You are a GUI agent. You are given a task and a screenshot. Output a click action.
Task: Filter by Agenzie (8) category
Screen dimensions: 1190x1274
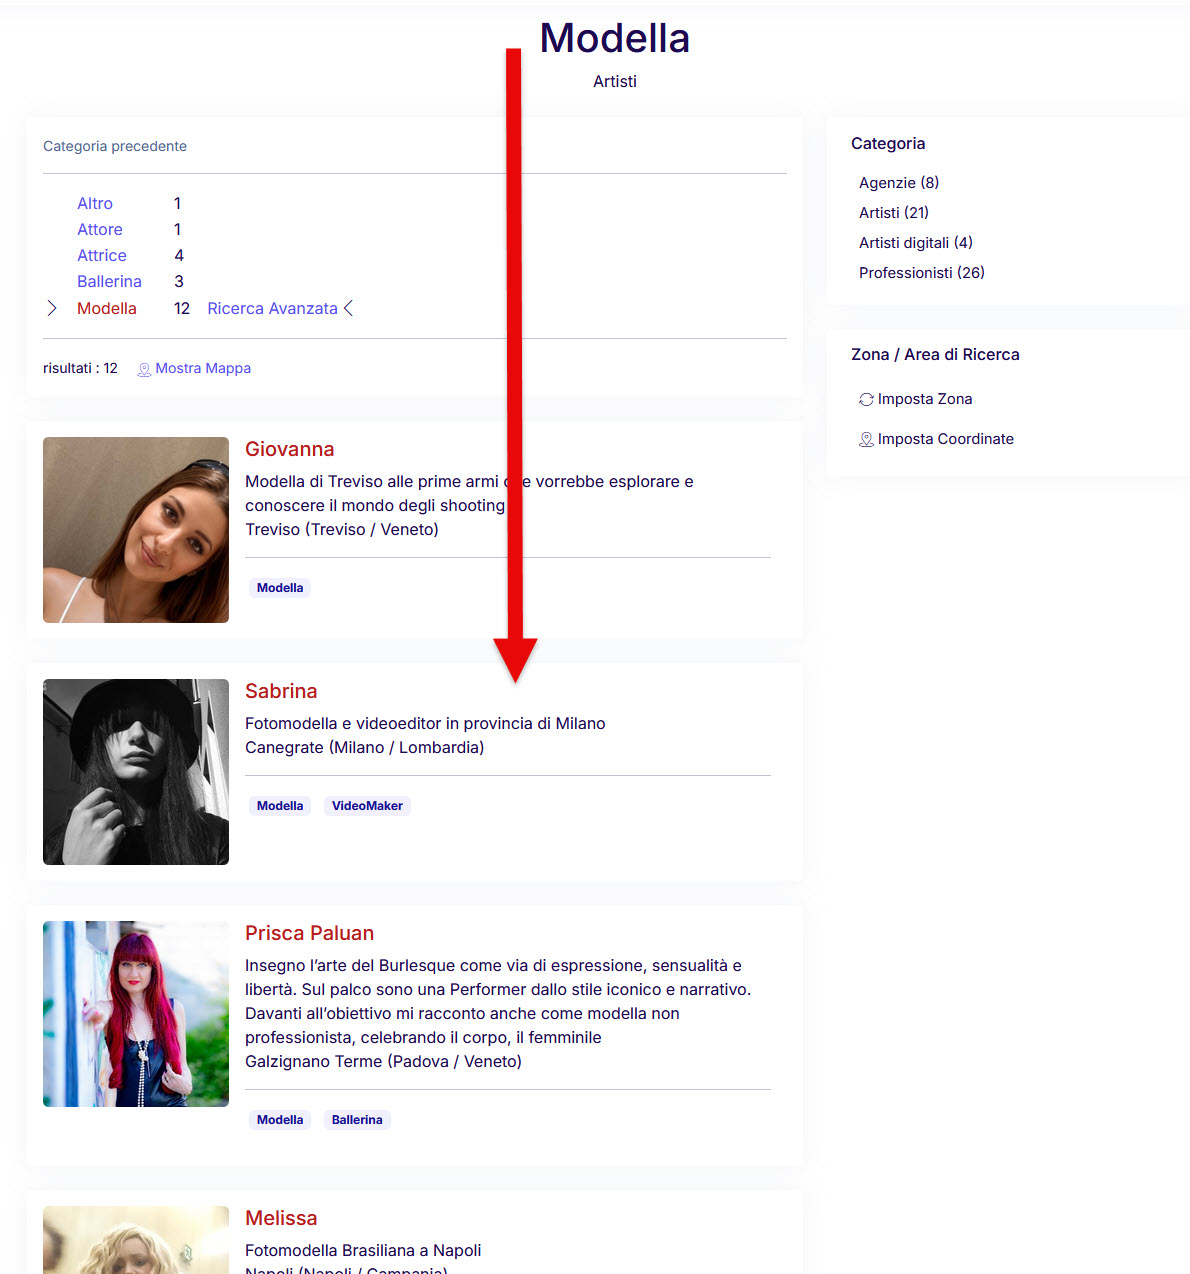pos(898,183)
